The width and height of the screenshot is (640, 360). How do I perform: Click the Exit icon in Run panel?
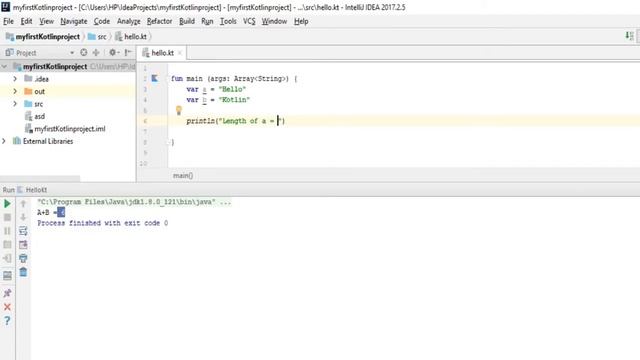[7, 258]
